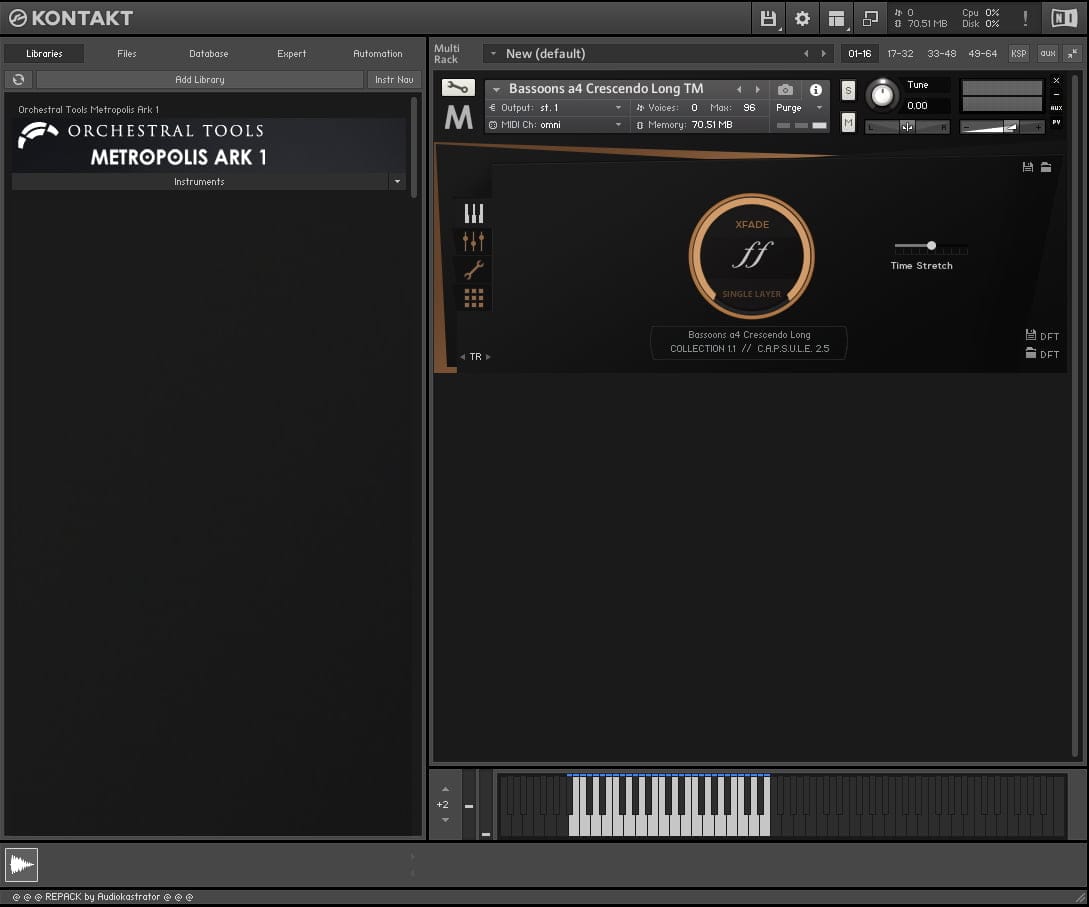Open the wrench settings page in instrument
1089x907 pixels.
pos(474,269)
